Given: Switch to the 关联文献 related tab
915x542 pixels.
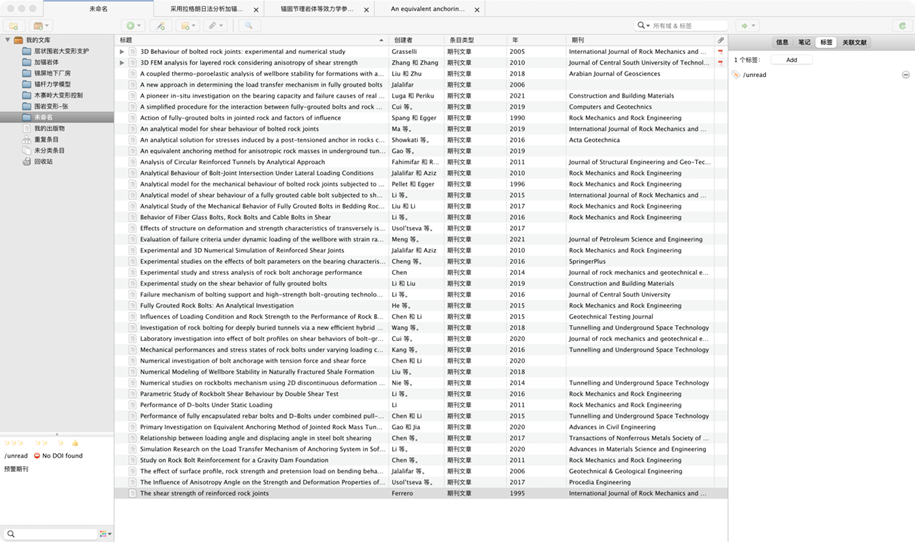Looking at the screenshot, I should point(854,42).
